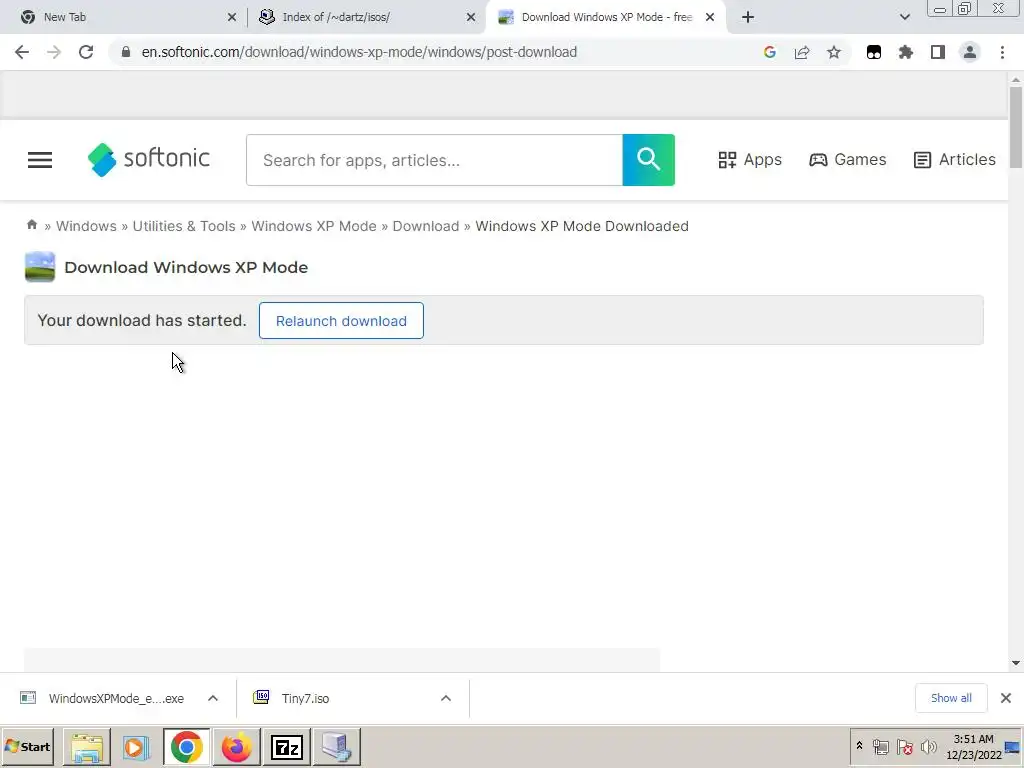Open the tab search dropdown
The width and height of the screenshot is (1024, 768).
coord(904,17)
